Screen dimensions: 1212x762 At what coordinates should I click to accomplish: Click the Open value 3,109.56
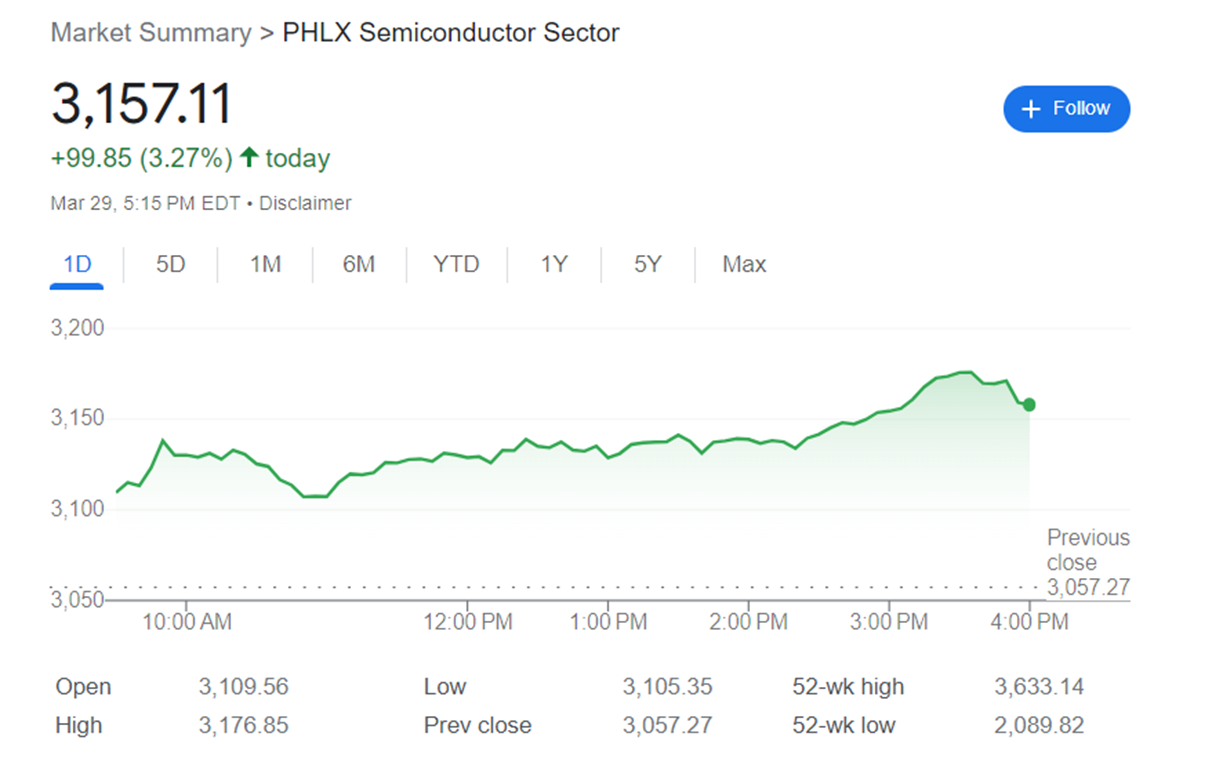pos(243,687)
